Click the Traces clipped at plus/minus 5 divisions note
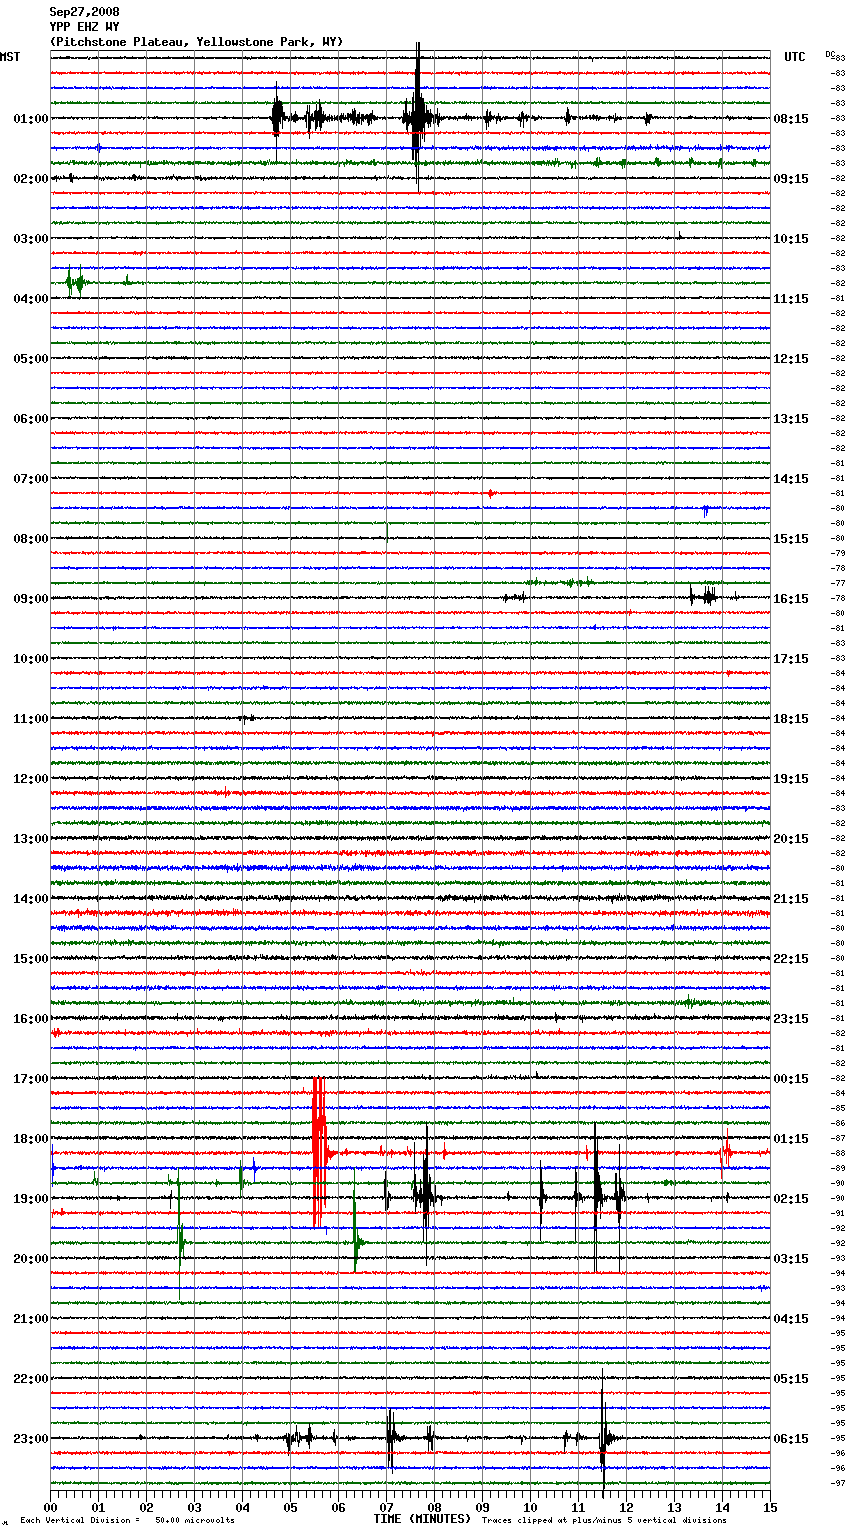 (604, 1520)
